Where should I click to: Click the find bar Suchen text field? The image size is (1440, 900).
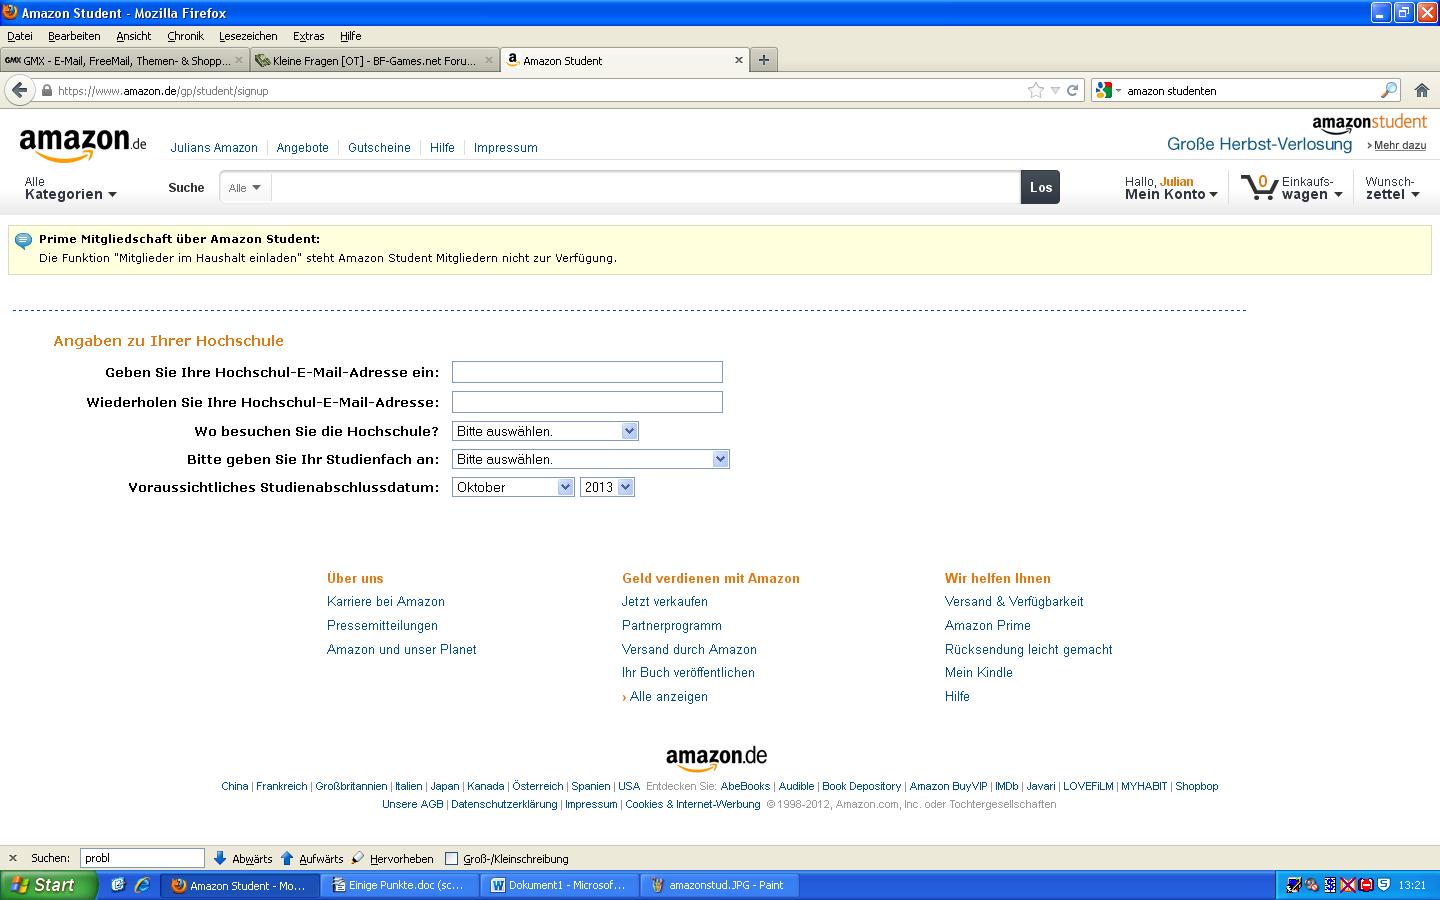(142, 858)
